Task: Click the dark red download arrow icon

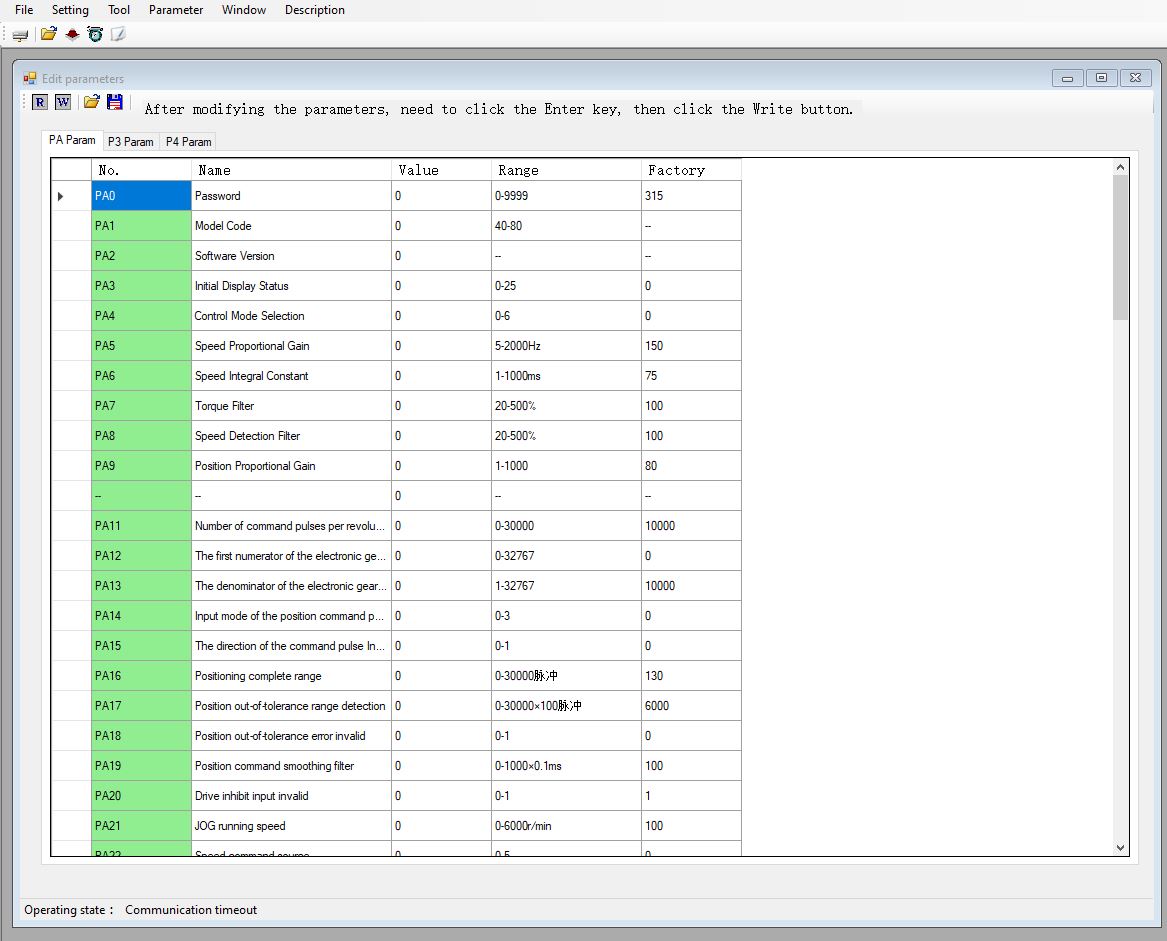Action: click(72, 34)
